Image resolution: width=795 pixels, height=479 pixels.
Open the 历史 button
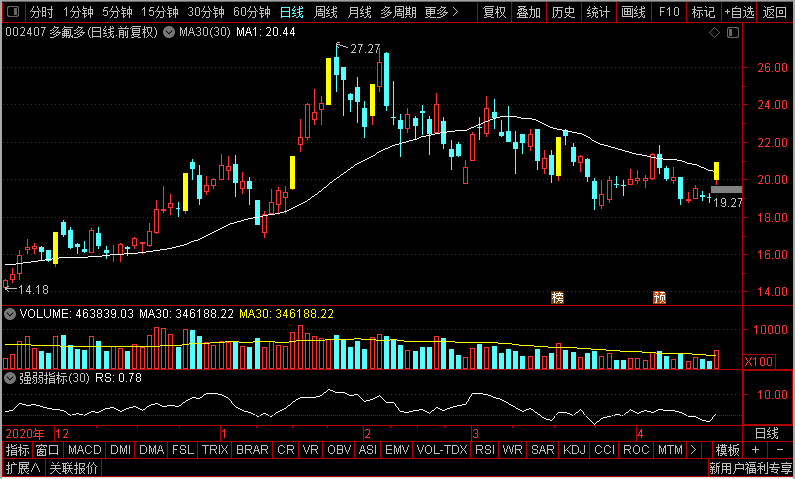pyautogui.click(x=564, y=12)
